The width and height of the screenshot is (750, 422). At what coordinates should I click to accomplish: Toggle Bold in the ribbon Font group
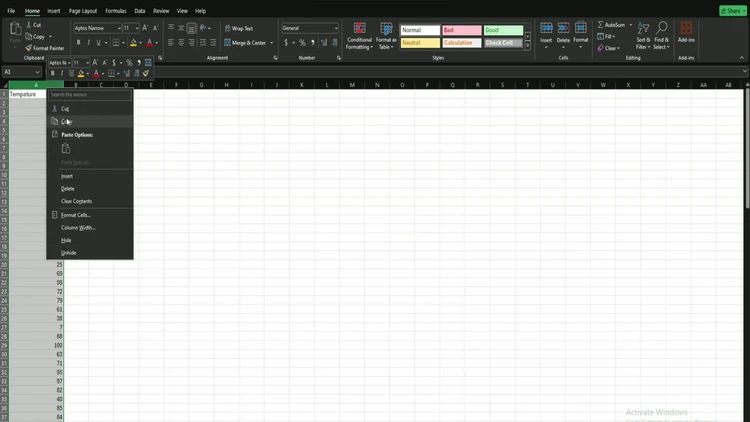coord(78,43)
